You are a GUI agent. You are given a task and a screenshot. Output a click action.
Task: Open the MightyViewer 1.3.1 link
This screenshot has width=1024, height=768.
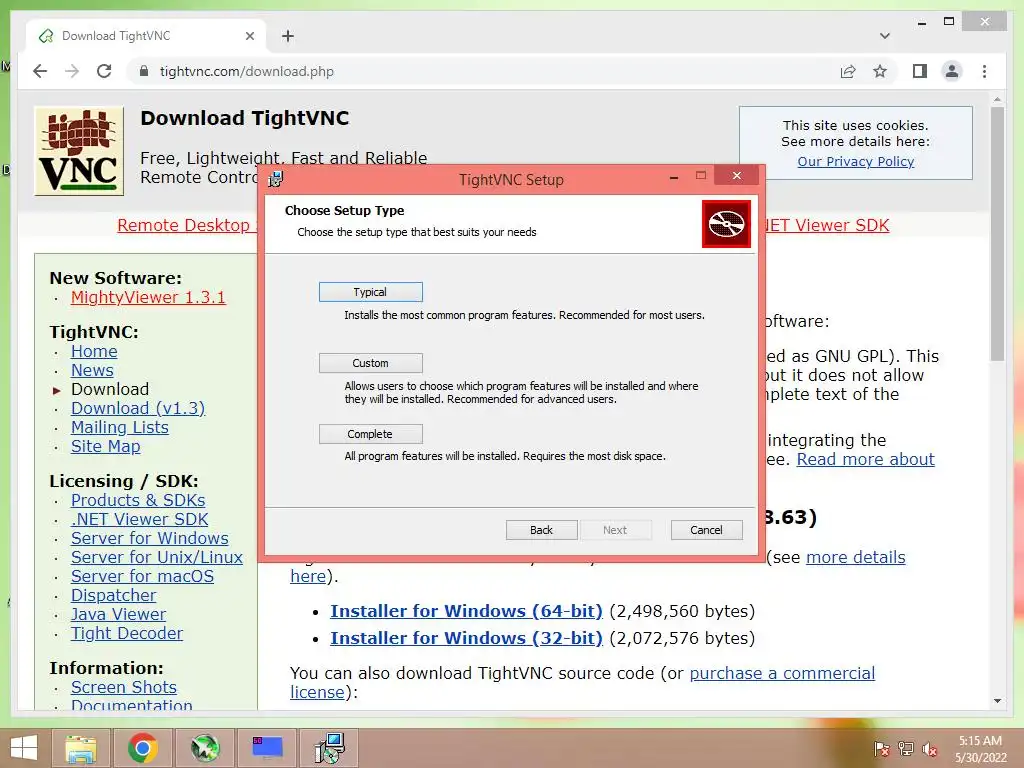[x=148, y=297]
